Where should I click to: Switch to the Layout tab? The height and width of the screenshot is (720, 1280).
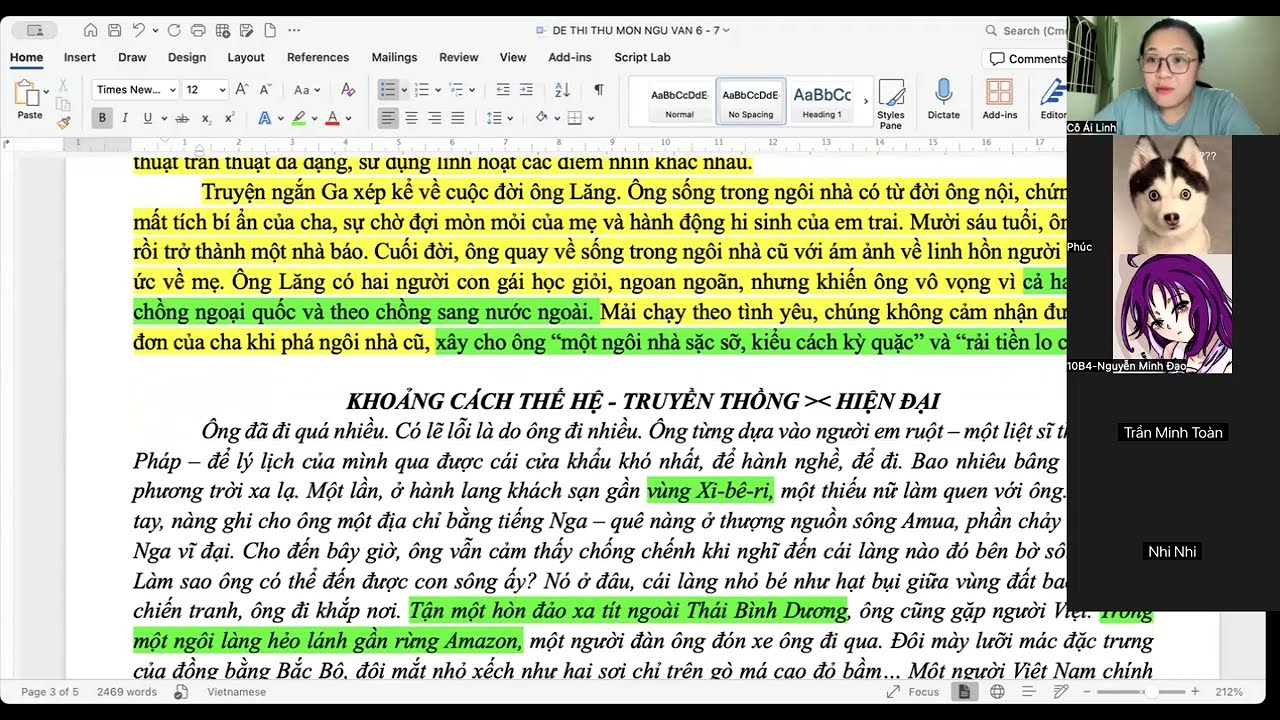click(246, 58)
